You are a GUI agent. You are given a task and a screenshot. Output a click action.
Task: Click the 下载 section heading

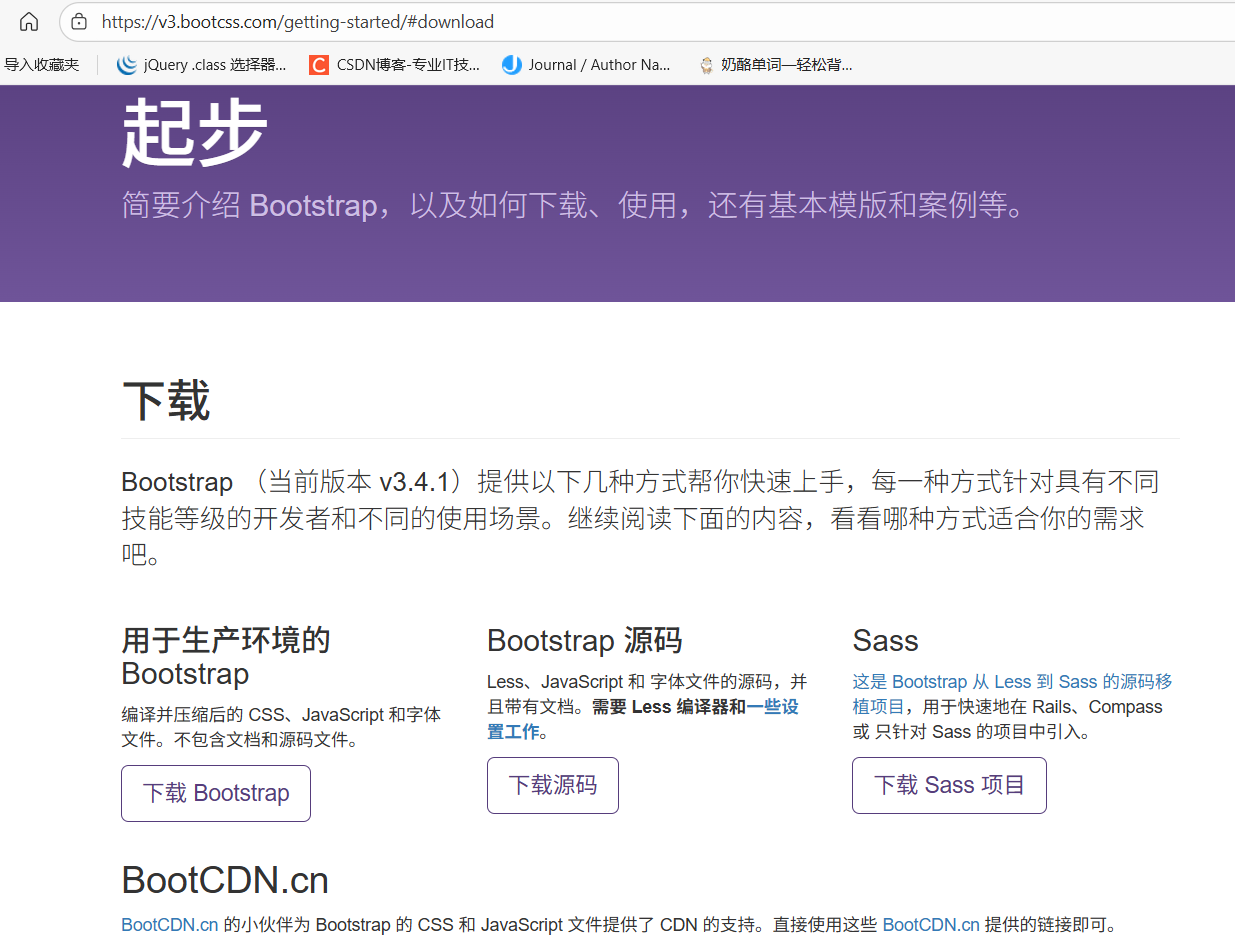point(166,401)
